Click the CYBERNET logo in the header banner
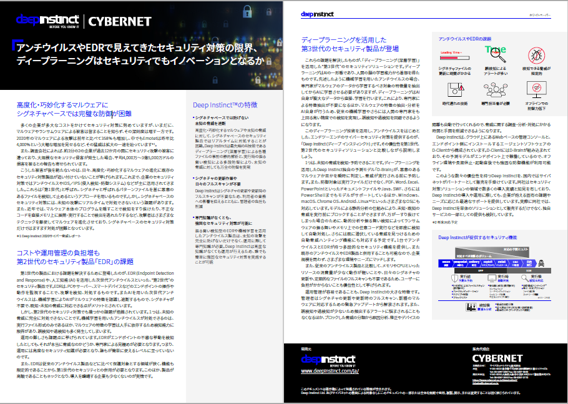This screenshot has width=568, height=404. [120, 22]
